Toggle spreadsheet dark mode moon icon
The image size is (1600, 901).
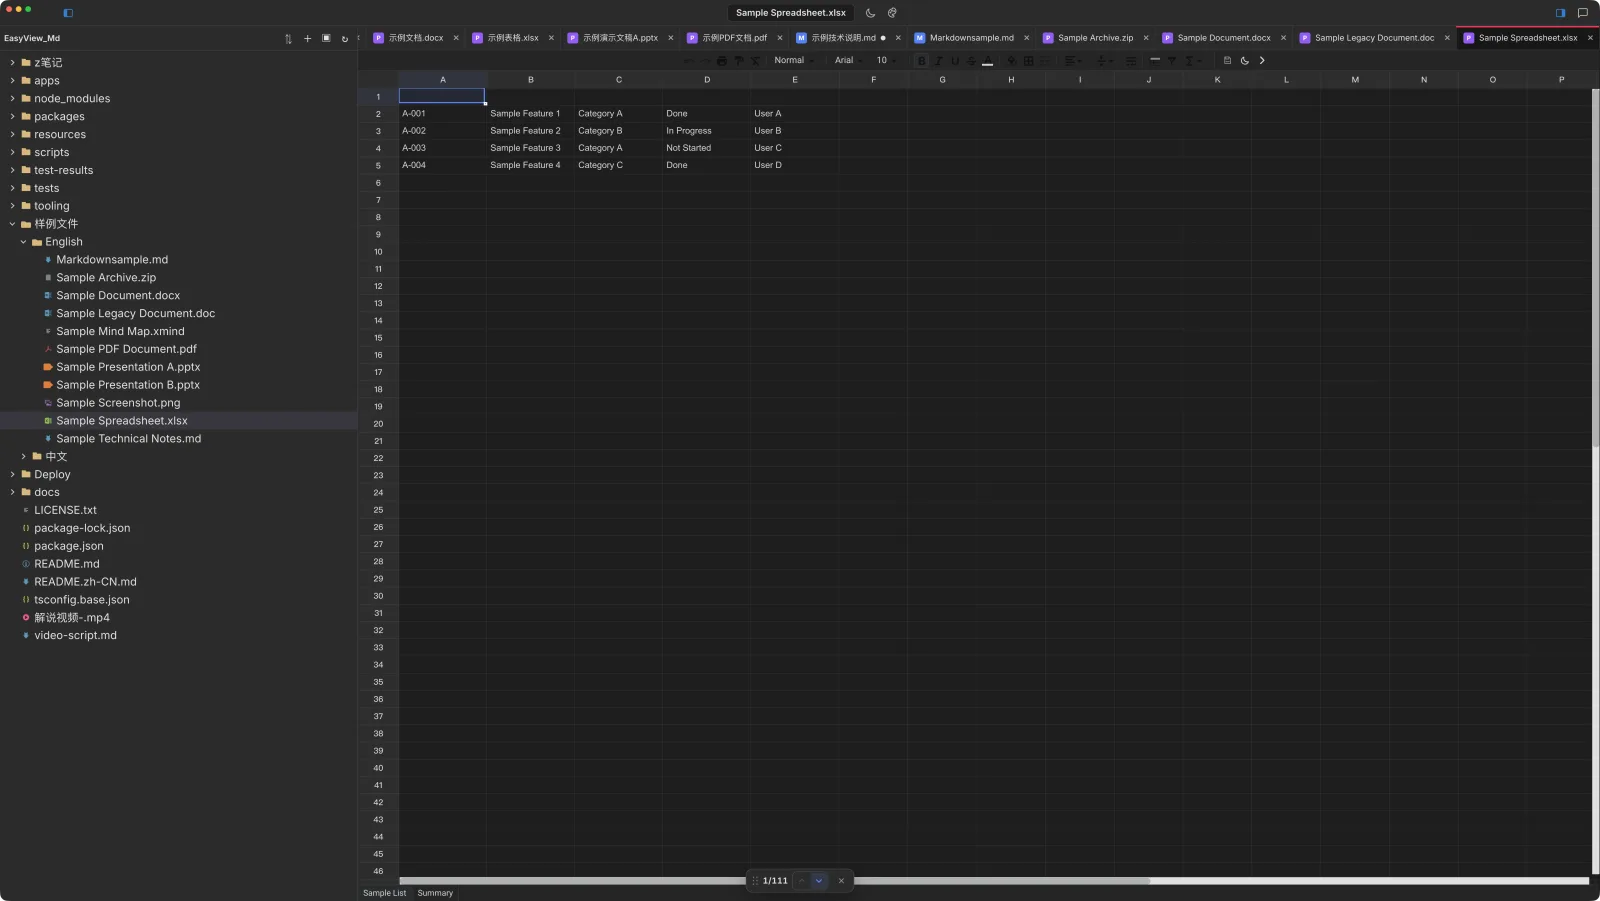(1245, 61)
